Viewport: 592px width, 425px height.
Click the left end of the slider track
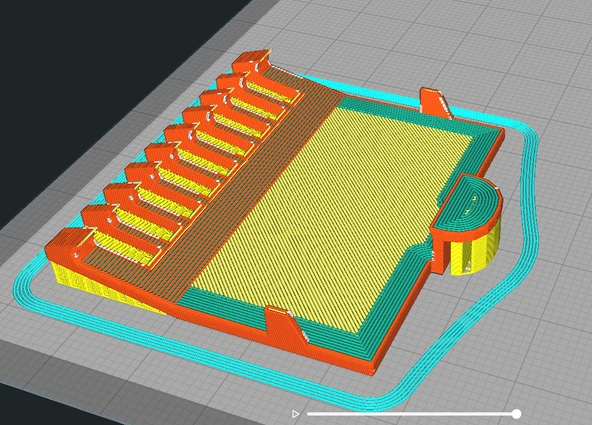click(309, 414)
